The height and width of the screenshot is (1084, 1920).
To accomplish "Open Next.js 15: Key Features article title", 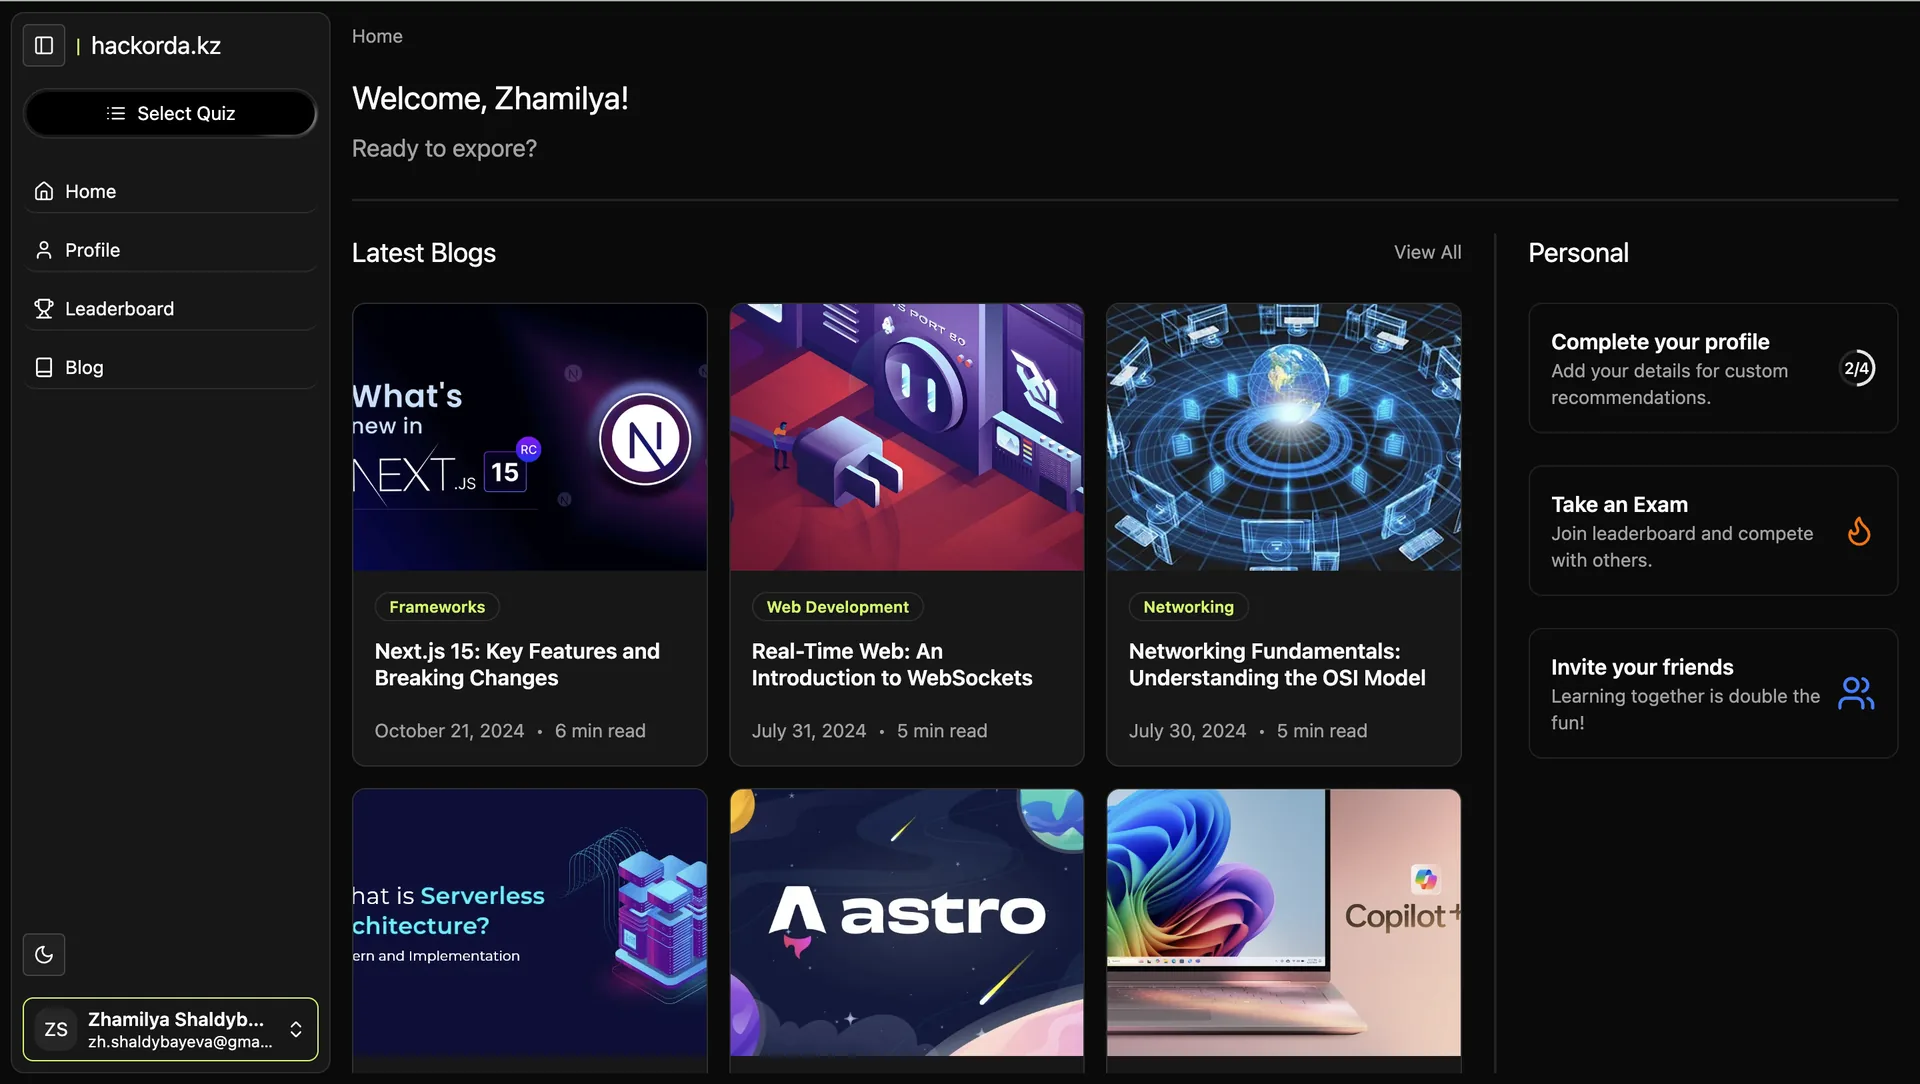I will coord(517,665).
